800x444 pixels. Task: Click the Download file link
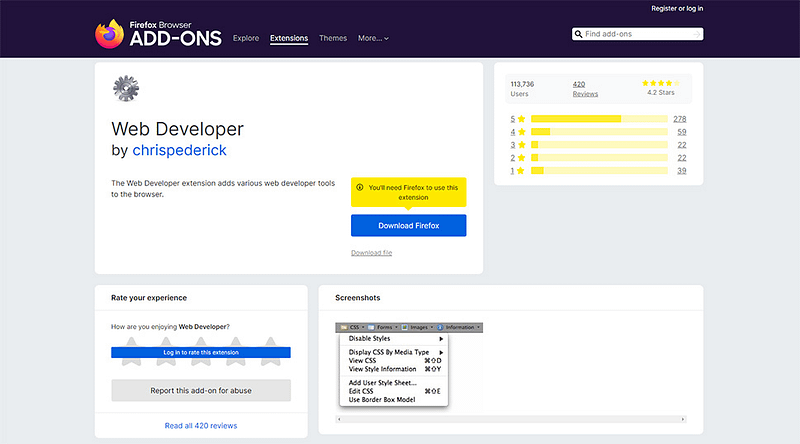(x=371, y=253)
